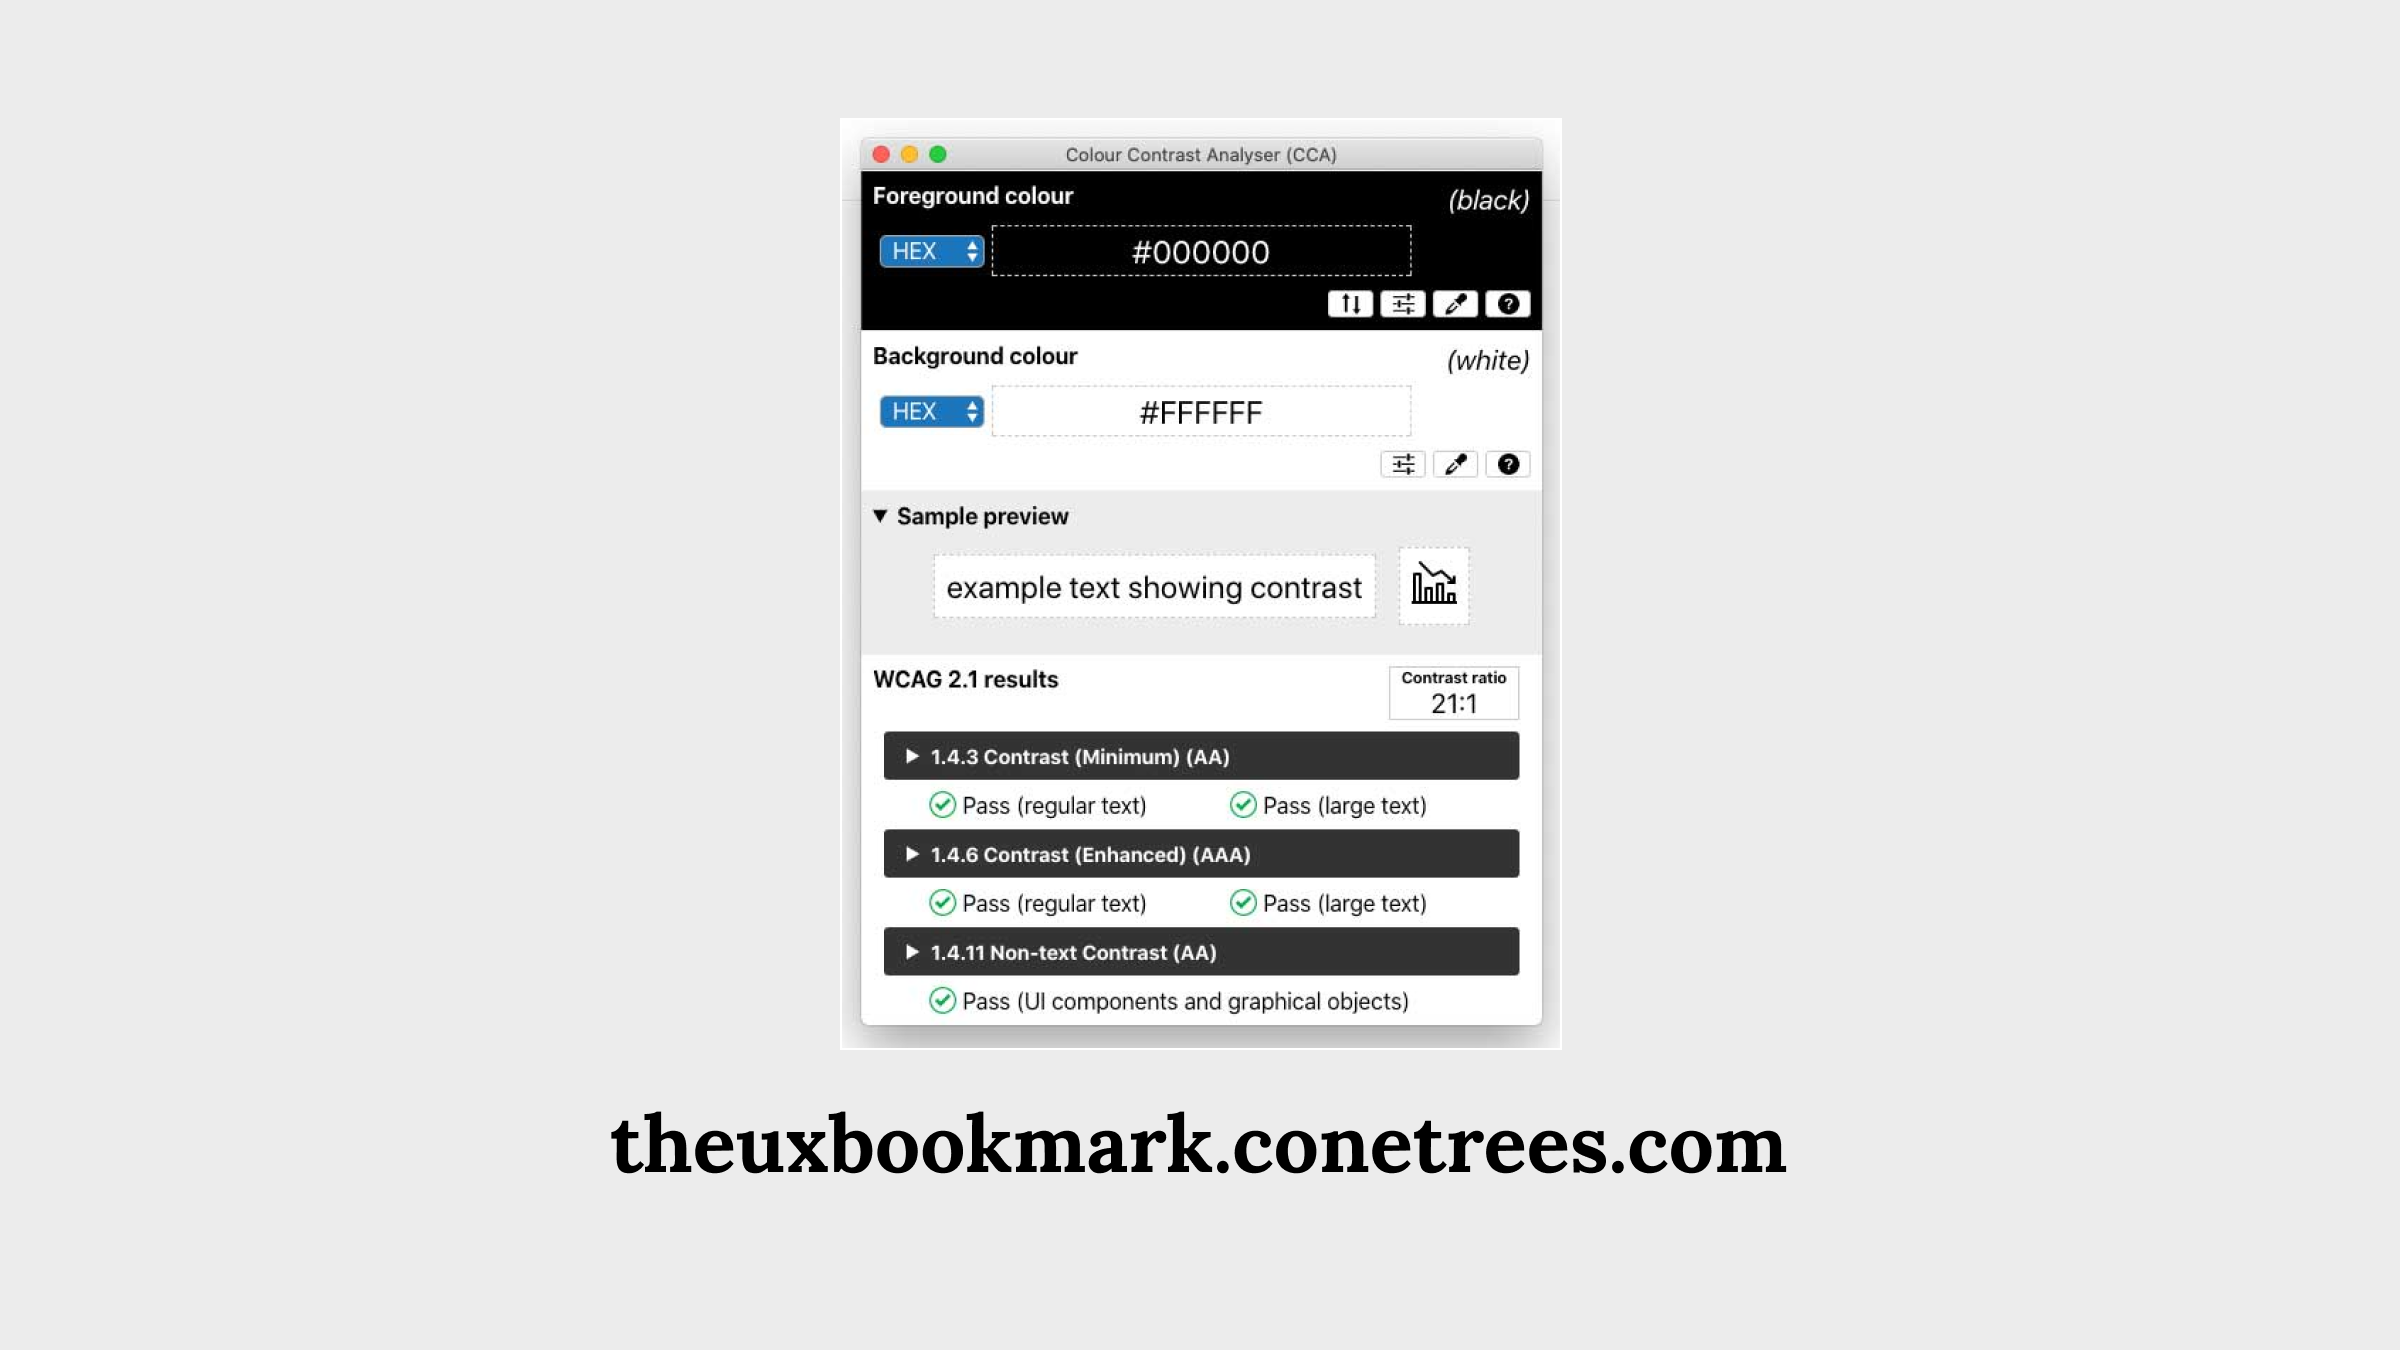2400x1350 pixels.
Task: Click the foreground hex colour input field
Action: pyautogui.click(x=1200, y=251)
